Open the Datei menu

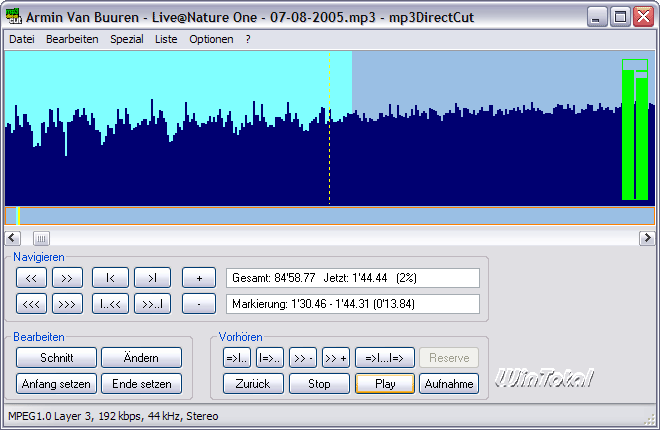pyautogui.click(x=21, y=39)
